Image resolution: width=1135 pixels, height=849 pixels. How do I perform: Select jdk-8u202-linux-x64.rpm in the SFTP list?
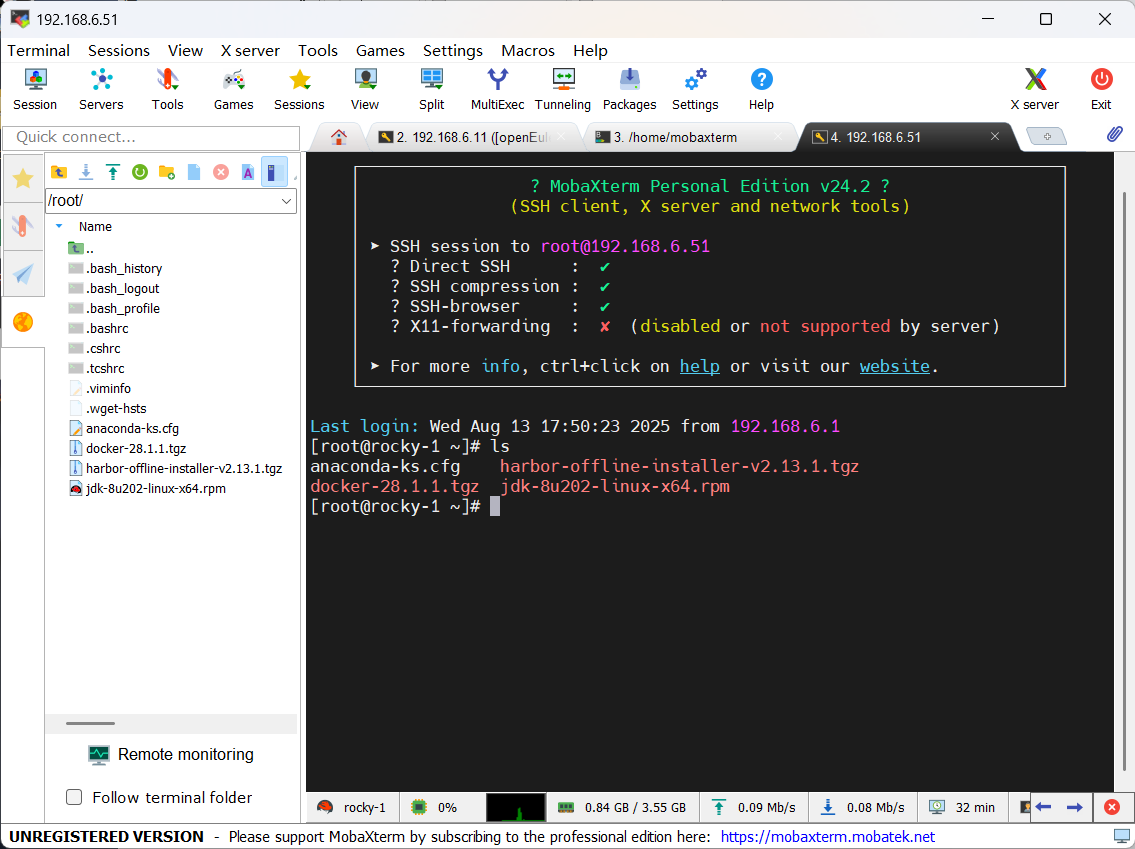(156, 489)
